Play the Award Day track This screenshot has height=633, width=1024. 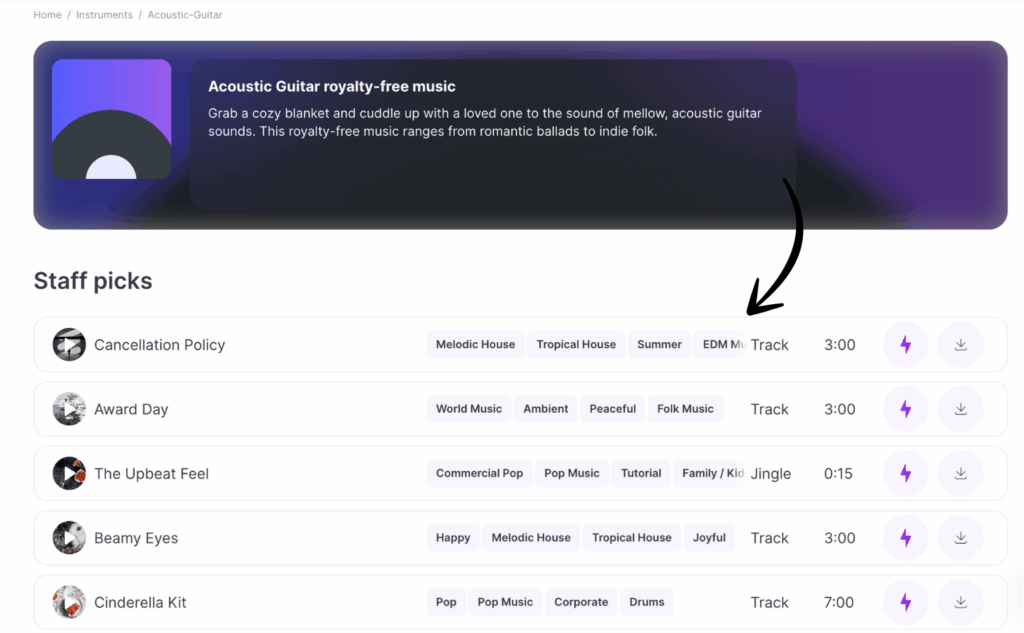pyautogui.click(x=69, y=409)
